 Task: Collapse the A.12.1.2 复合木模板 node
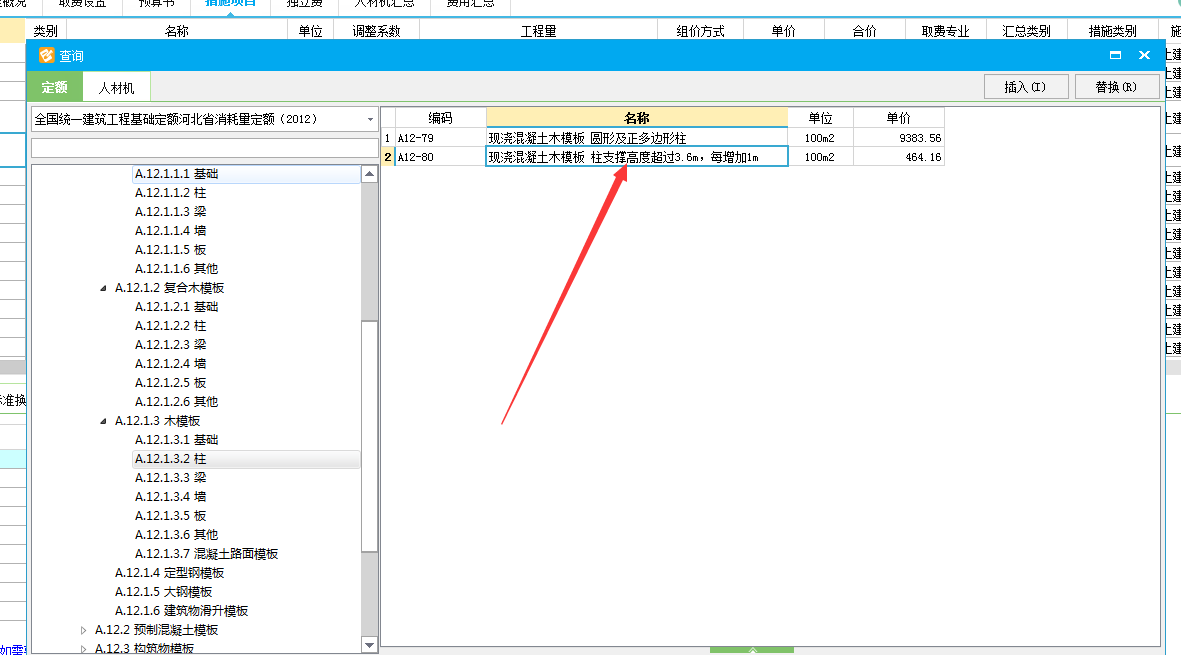(104, 288)
